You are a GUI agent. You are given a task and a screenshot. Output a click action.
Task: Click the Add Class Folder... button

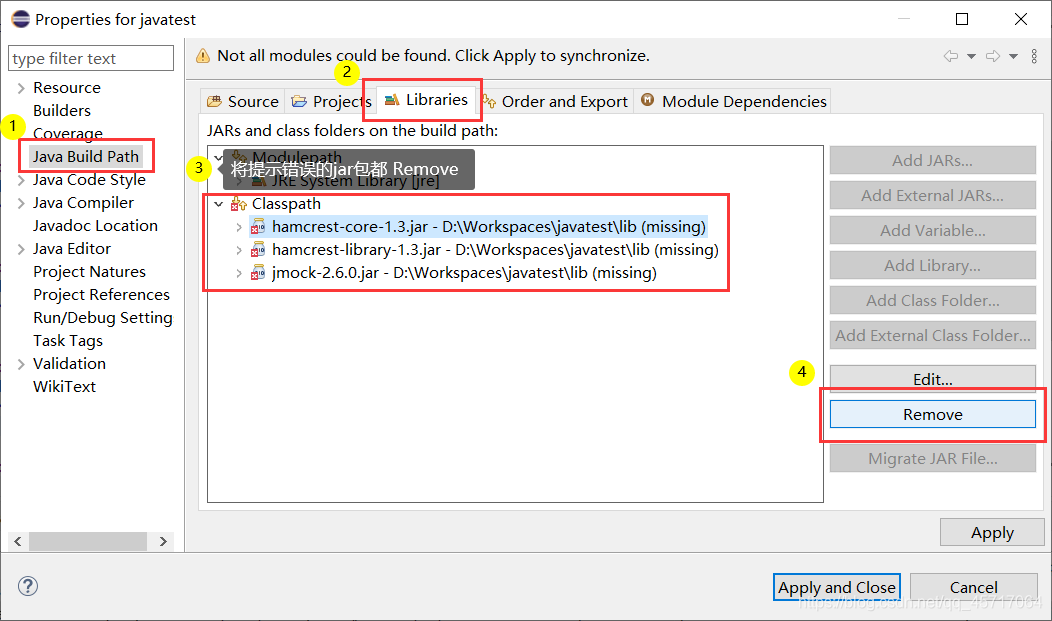click(933, 300)
